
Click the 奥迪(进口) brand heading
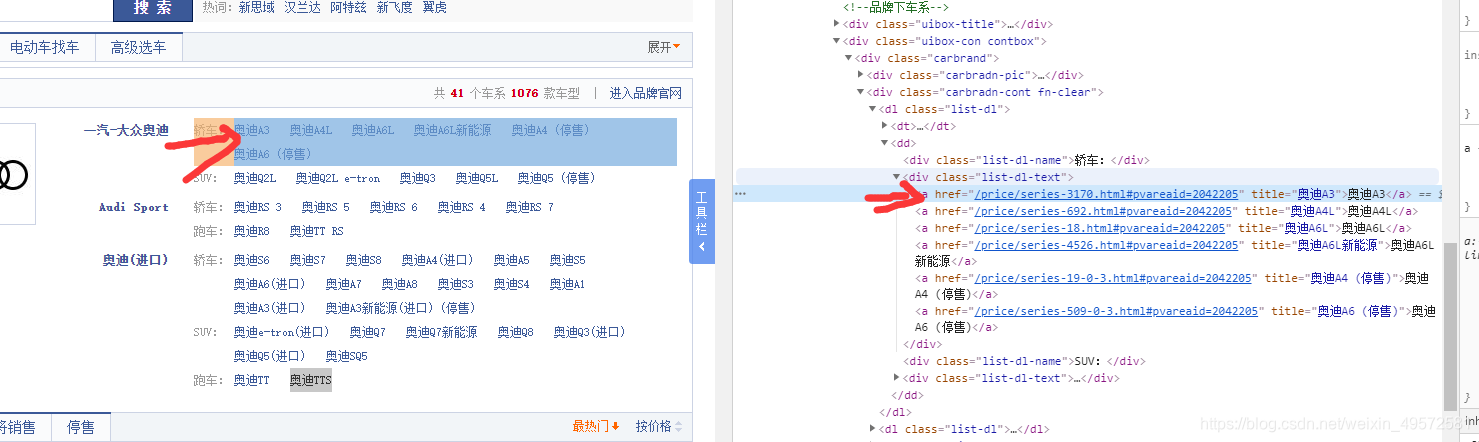(136, 260)
